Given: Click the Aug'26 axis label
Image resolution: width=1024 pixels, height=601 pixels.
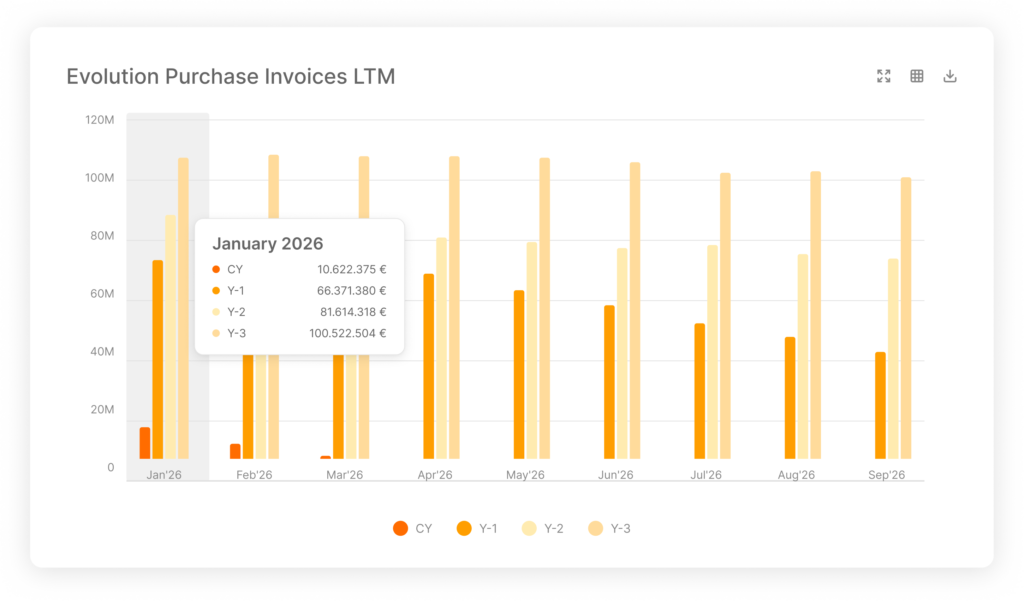Looking at the screenshot, I should 796,475.
